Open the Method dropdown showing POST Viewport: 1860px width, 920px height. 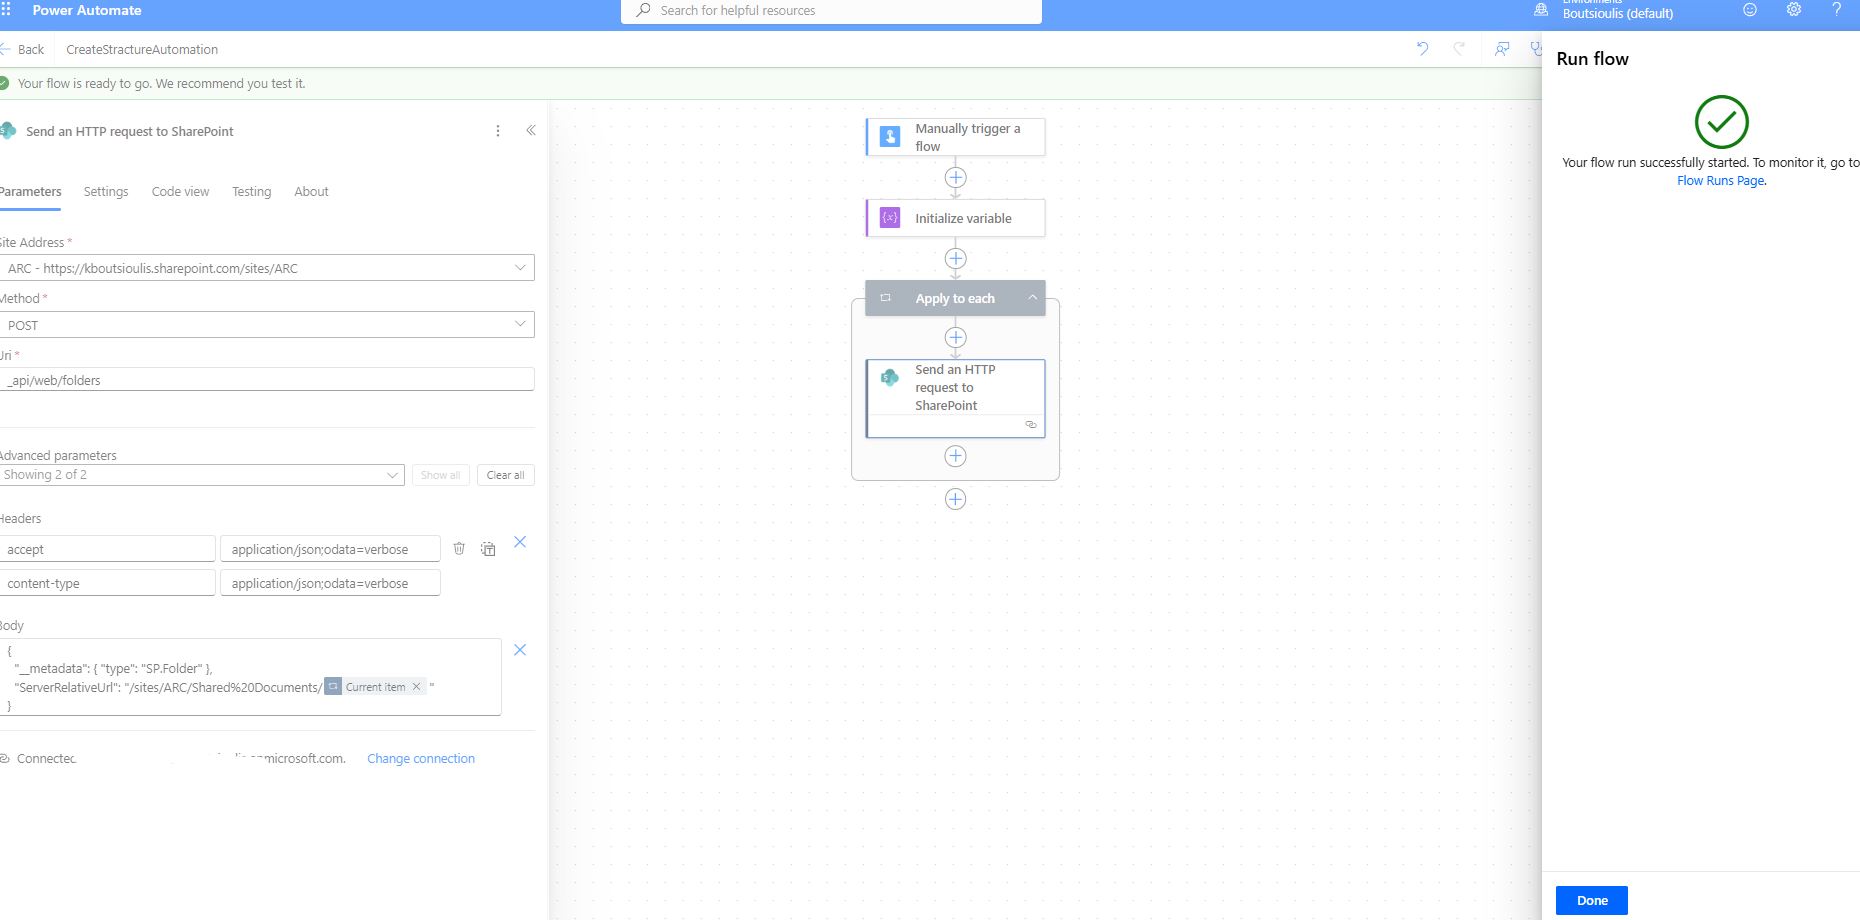point(520,325)
